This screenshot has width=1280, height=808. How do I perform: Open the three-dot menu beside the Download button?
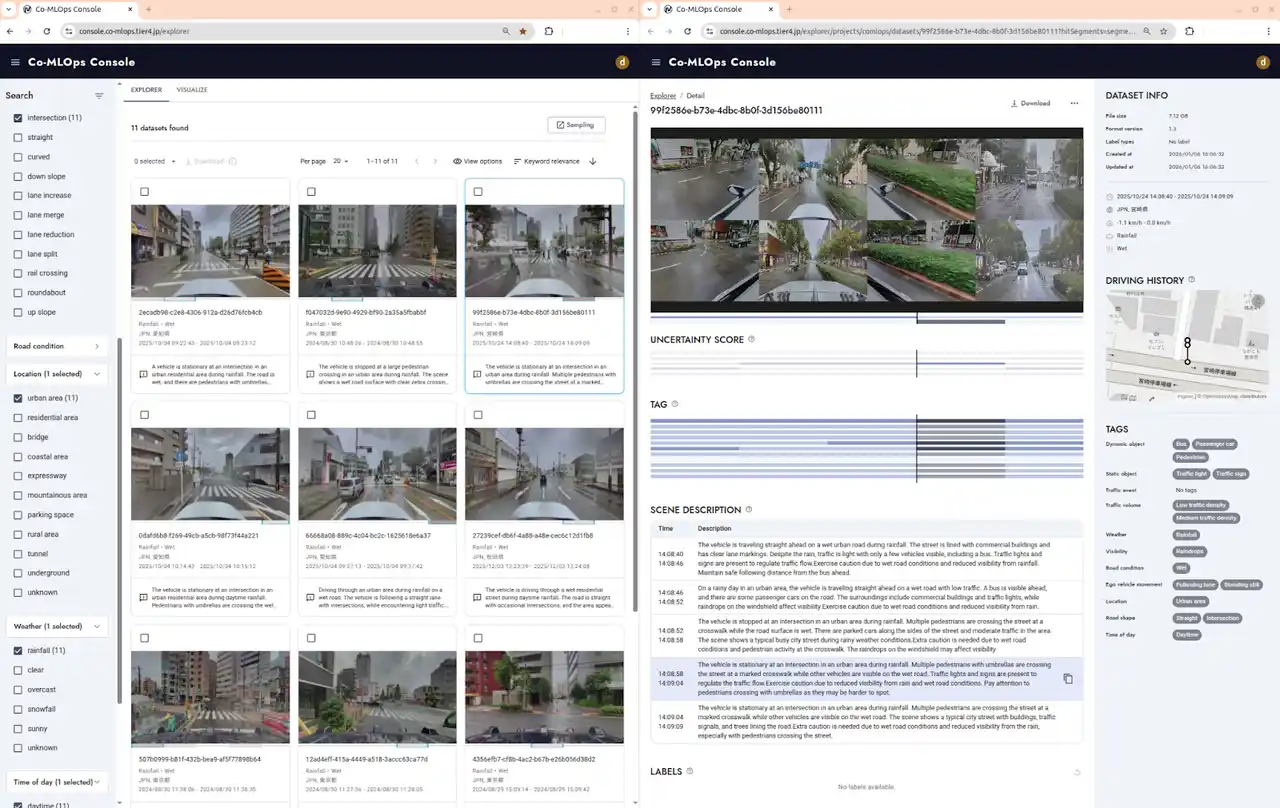pyautogui.click(x=1074, y=103)
